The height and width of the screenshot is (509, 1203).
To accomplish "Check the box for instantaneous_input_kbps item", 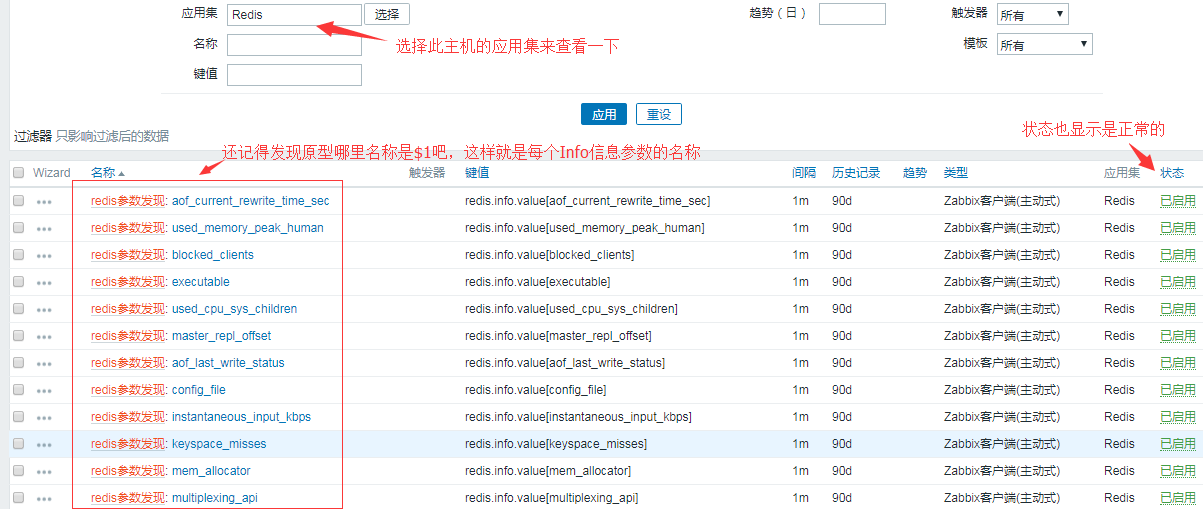I will [18, 417].
